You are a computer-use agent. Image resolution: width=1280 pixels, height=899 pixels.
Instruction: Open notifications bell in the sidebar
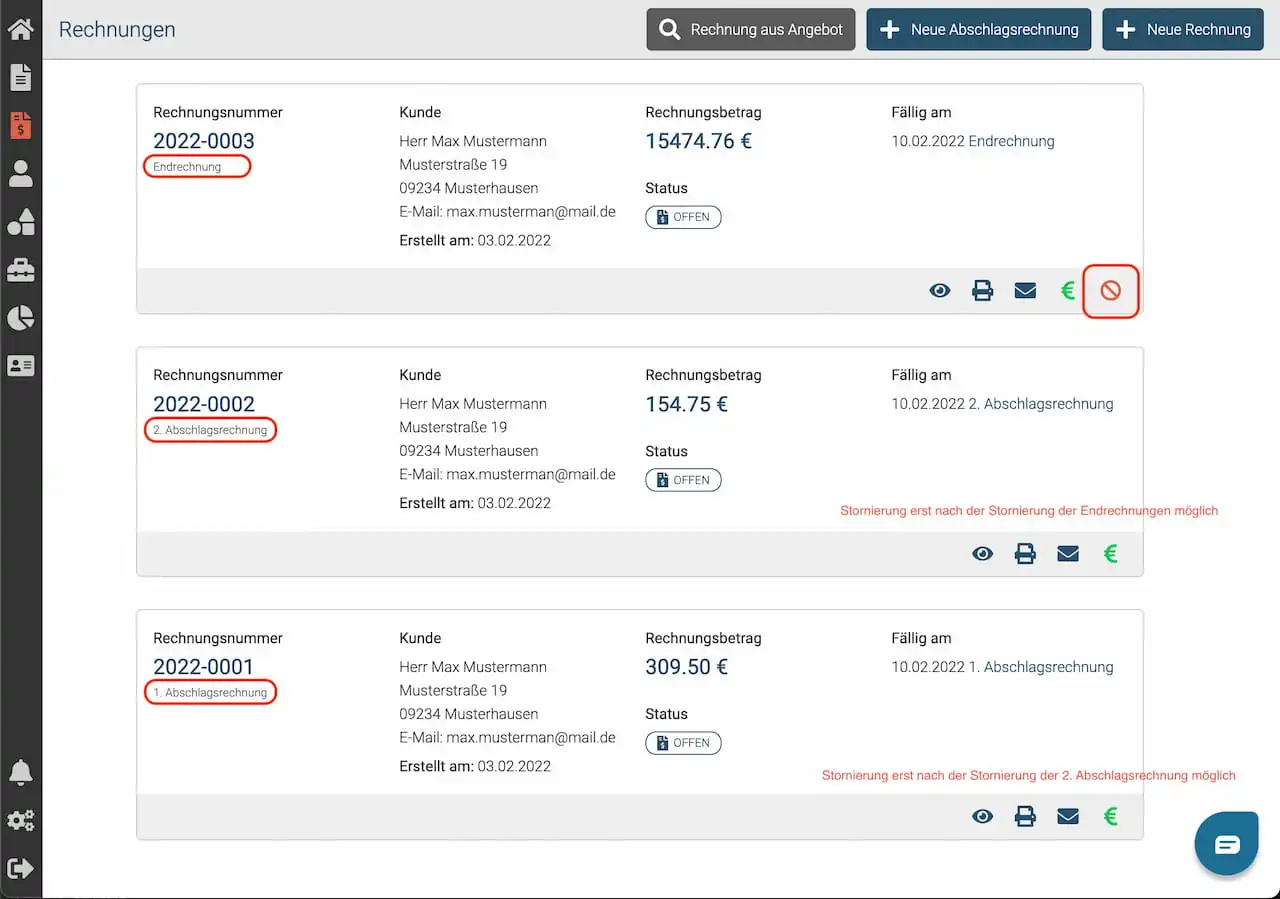click(x=20, y=772)
